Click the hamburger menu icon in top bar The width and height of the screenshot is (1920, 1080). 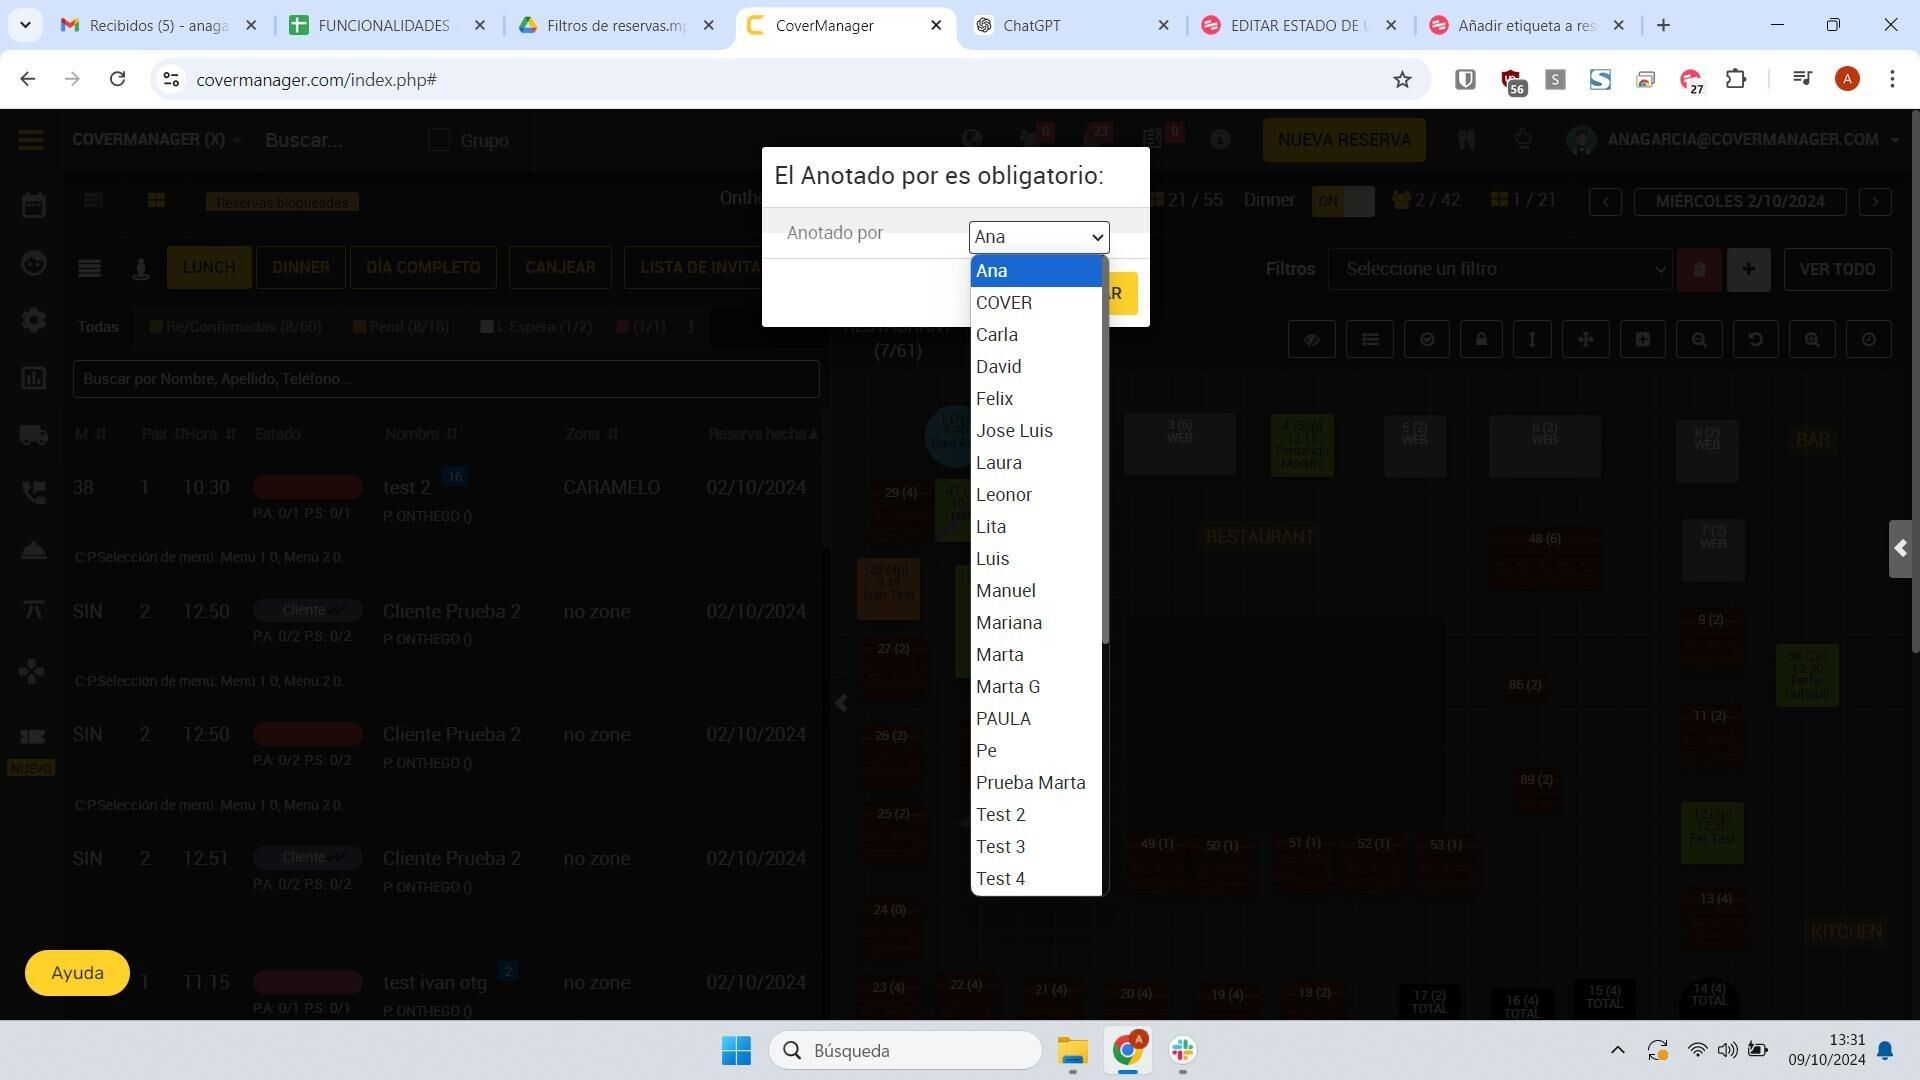[30, 140]
